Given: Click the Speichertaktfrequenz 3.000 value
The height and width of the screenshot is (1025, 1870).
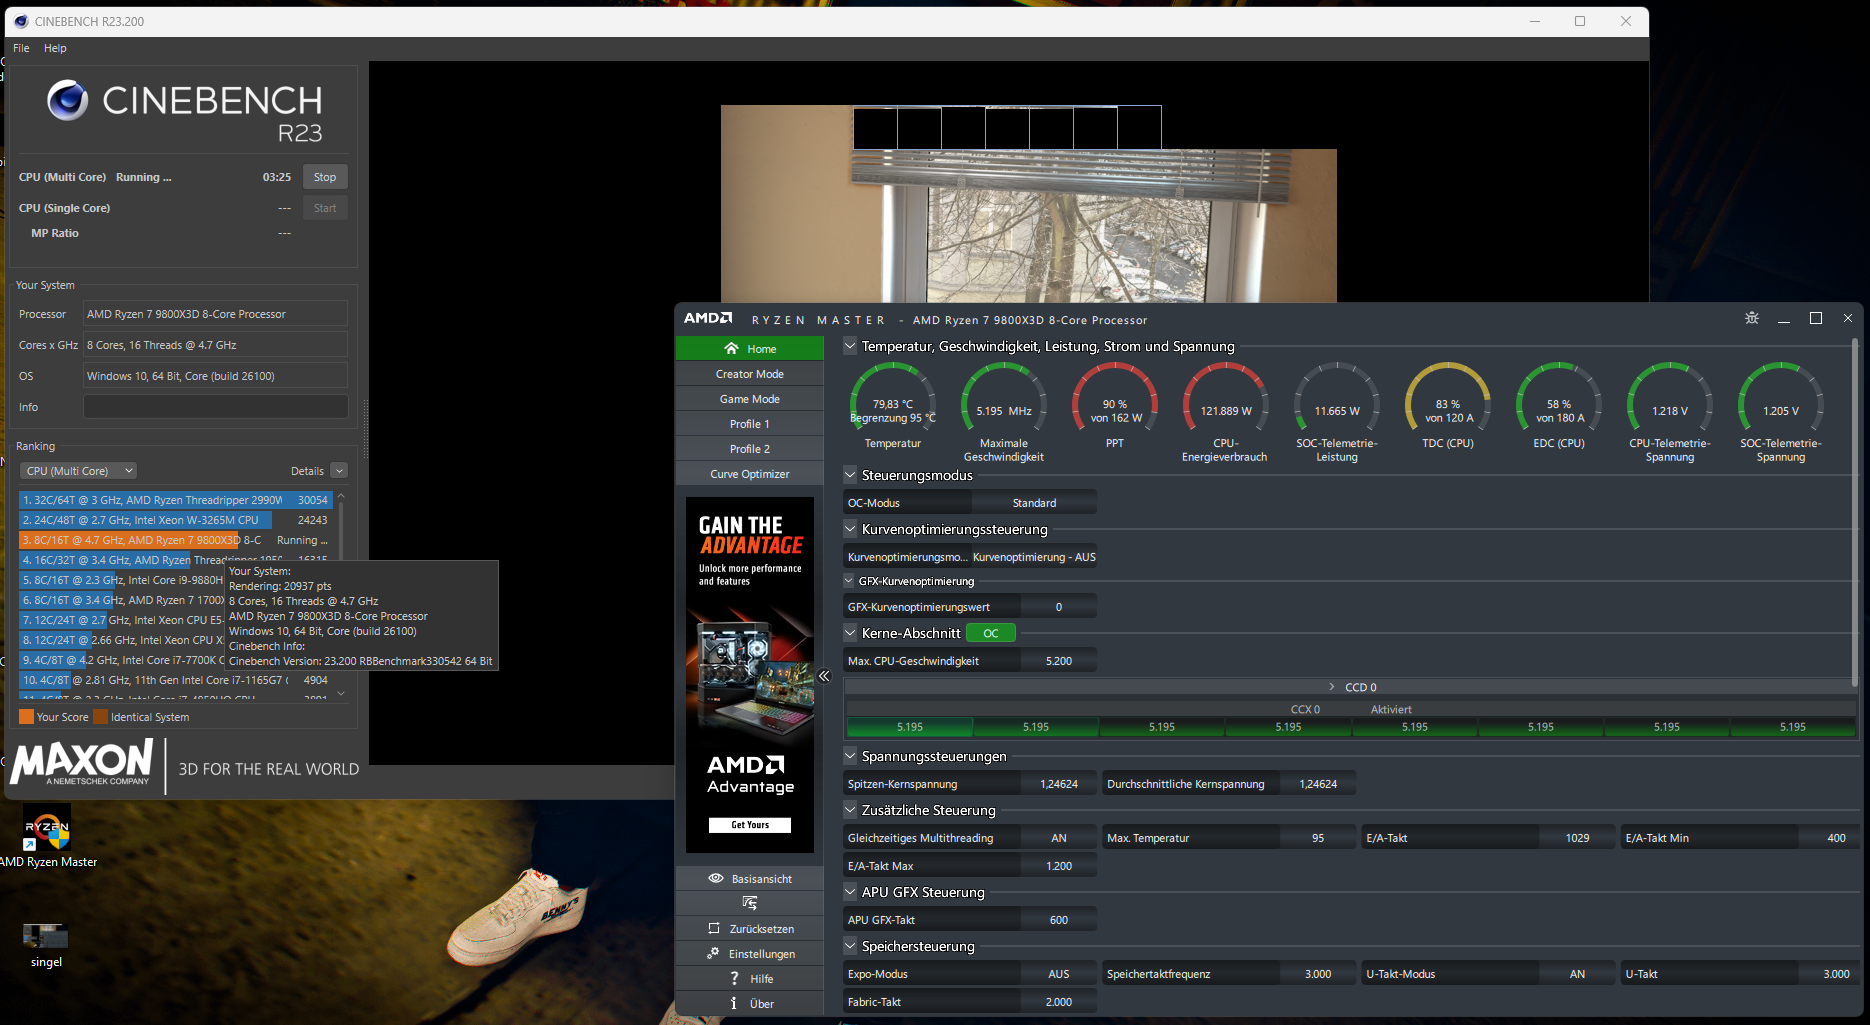Looking at the screenshot, I should [1318, 974].
